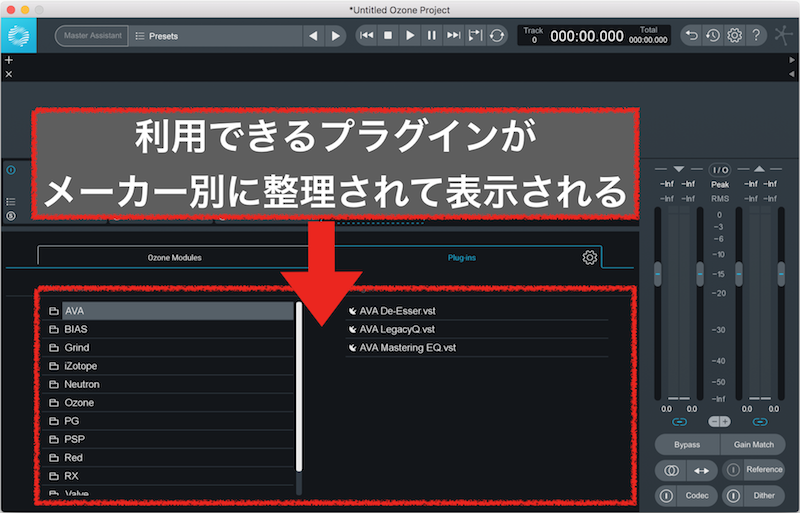This screenshot has width=800, height=513.
Task: Click the input down-triangle above meters
Action: [679, 169]
